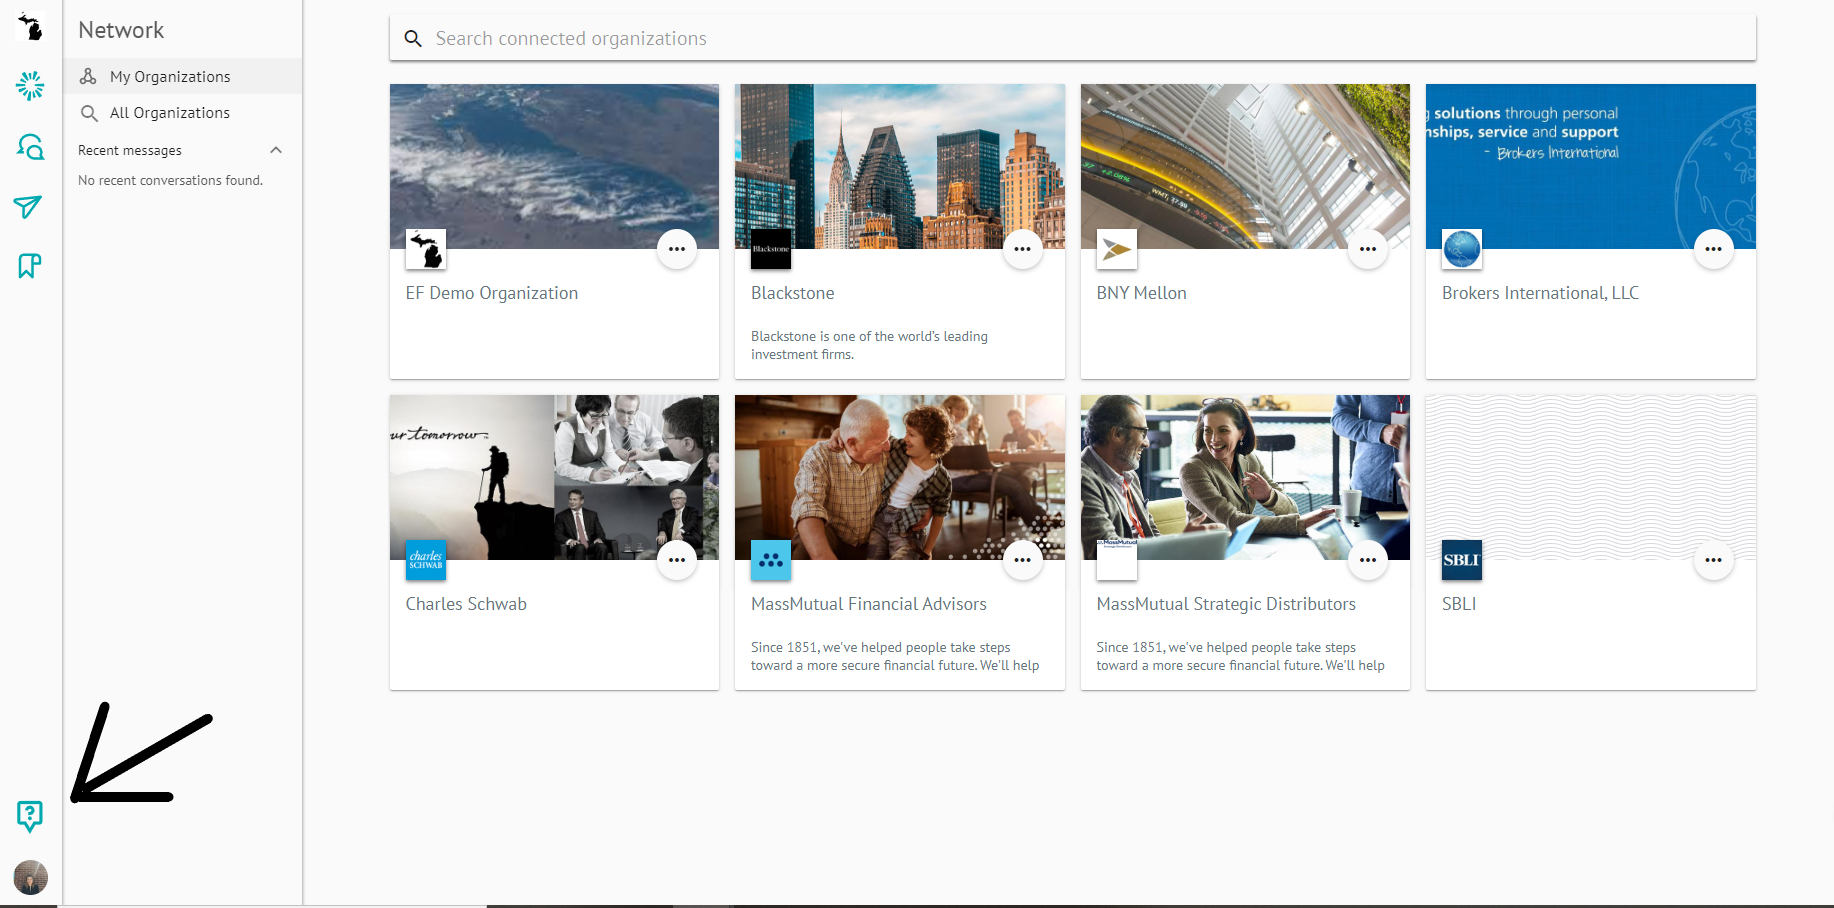Viewport: 1834px width, 908px height.
Task: Open more options for Charles Schwab card
Action: 677,560
